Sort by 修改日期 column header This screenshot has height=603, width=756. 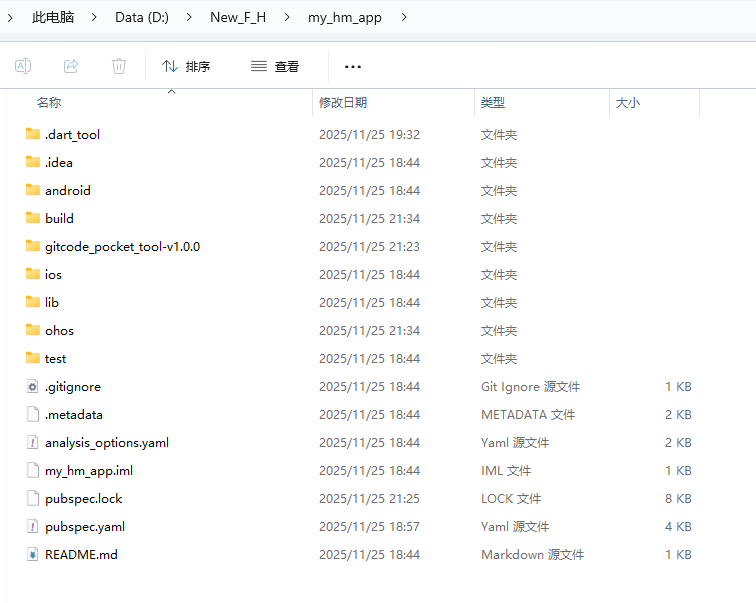tap(343, 103)
